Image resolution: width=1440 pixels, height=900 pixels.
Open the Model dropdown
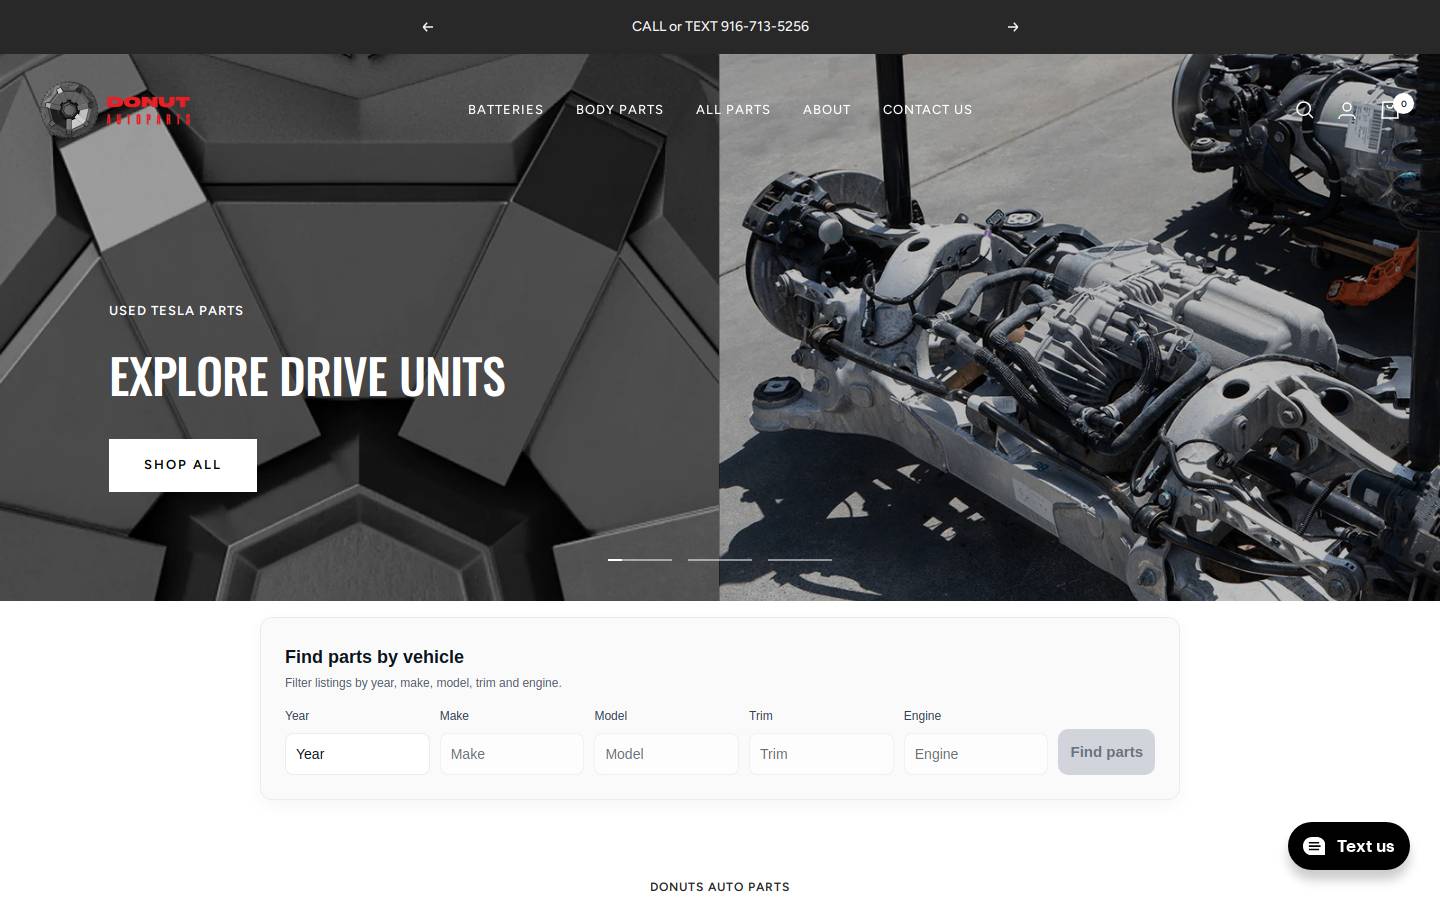[x=666, y=754]
